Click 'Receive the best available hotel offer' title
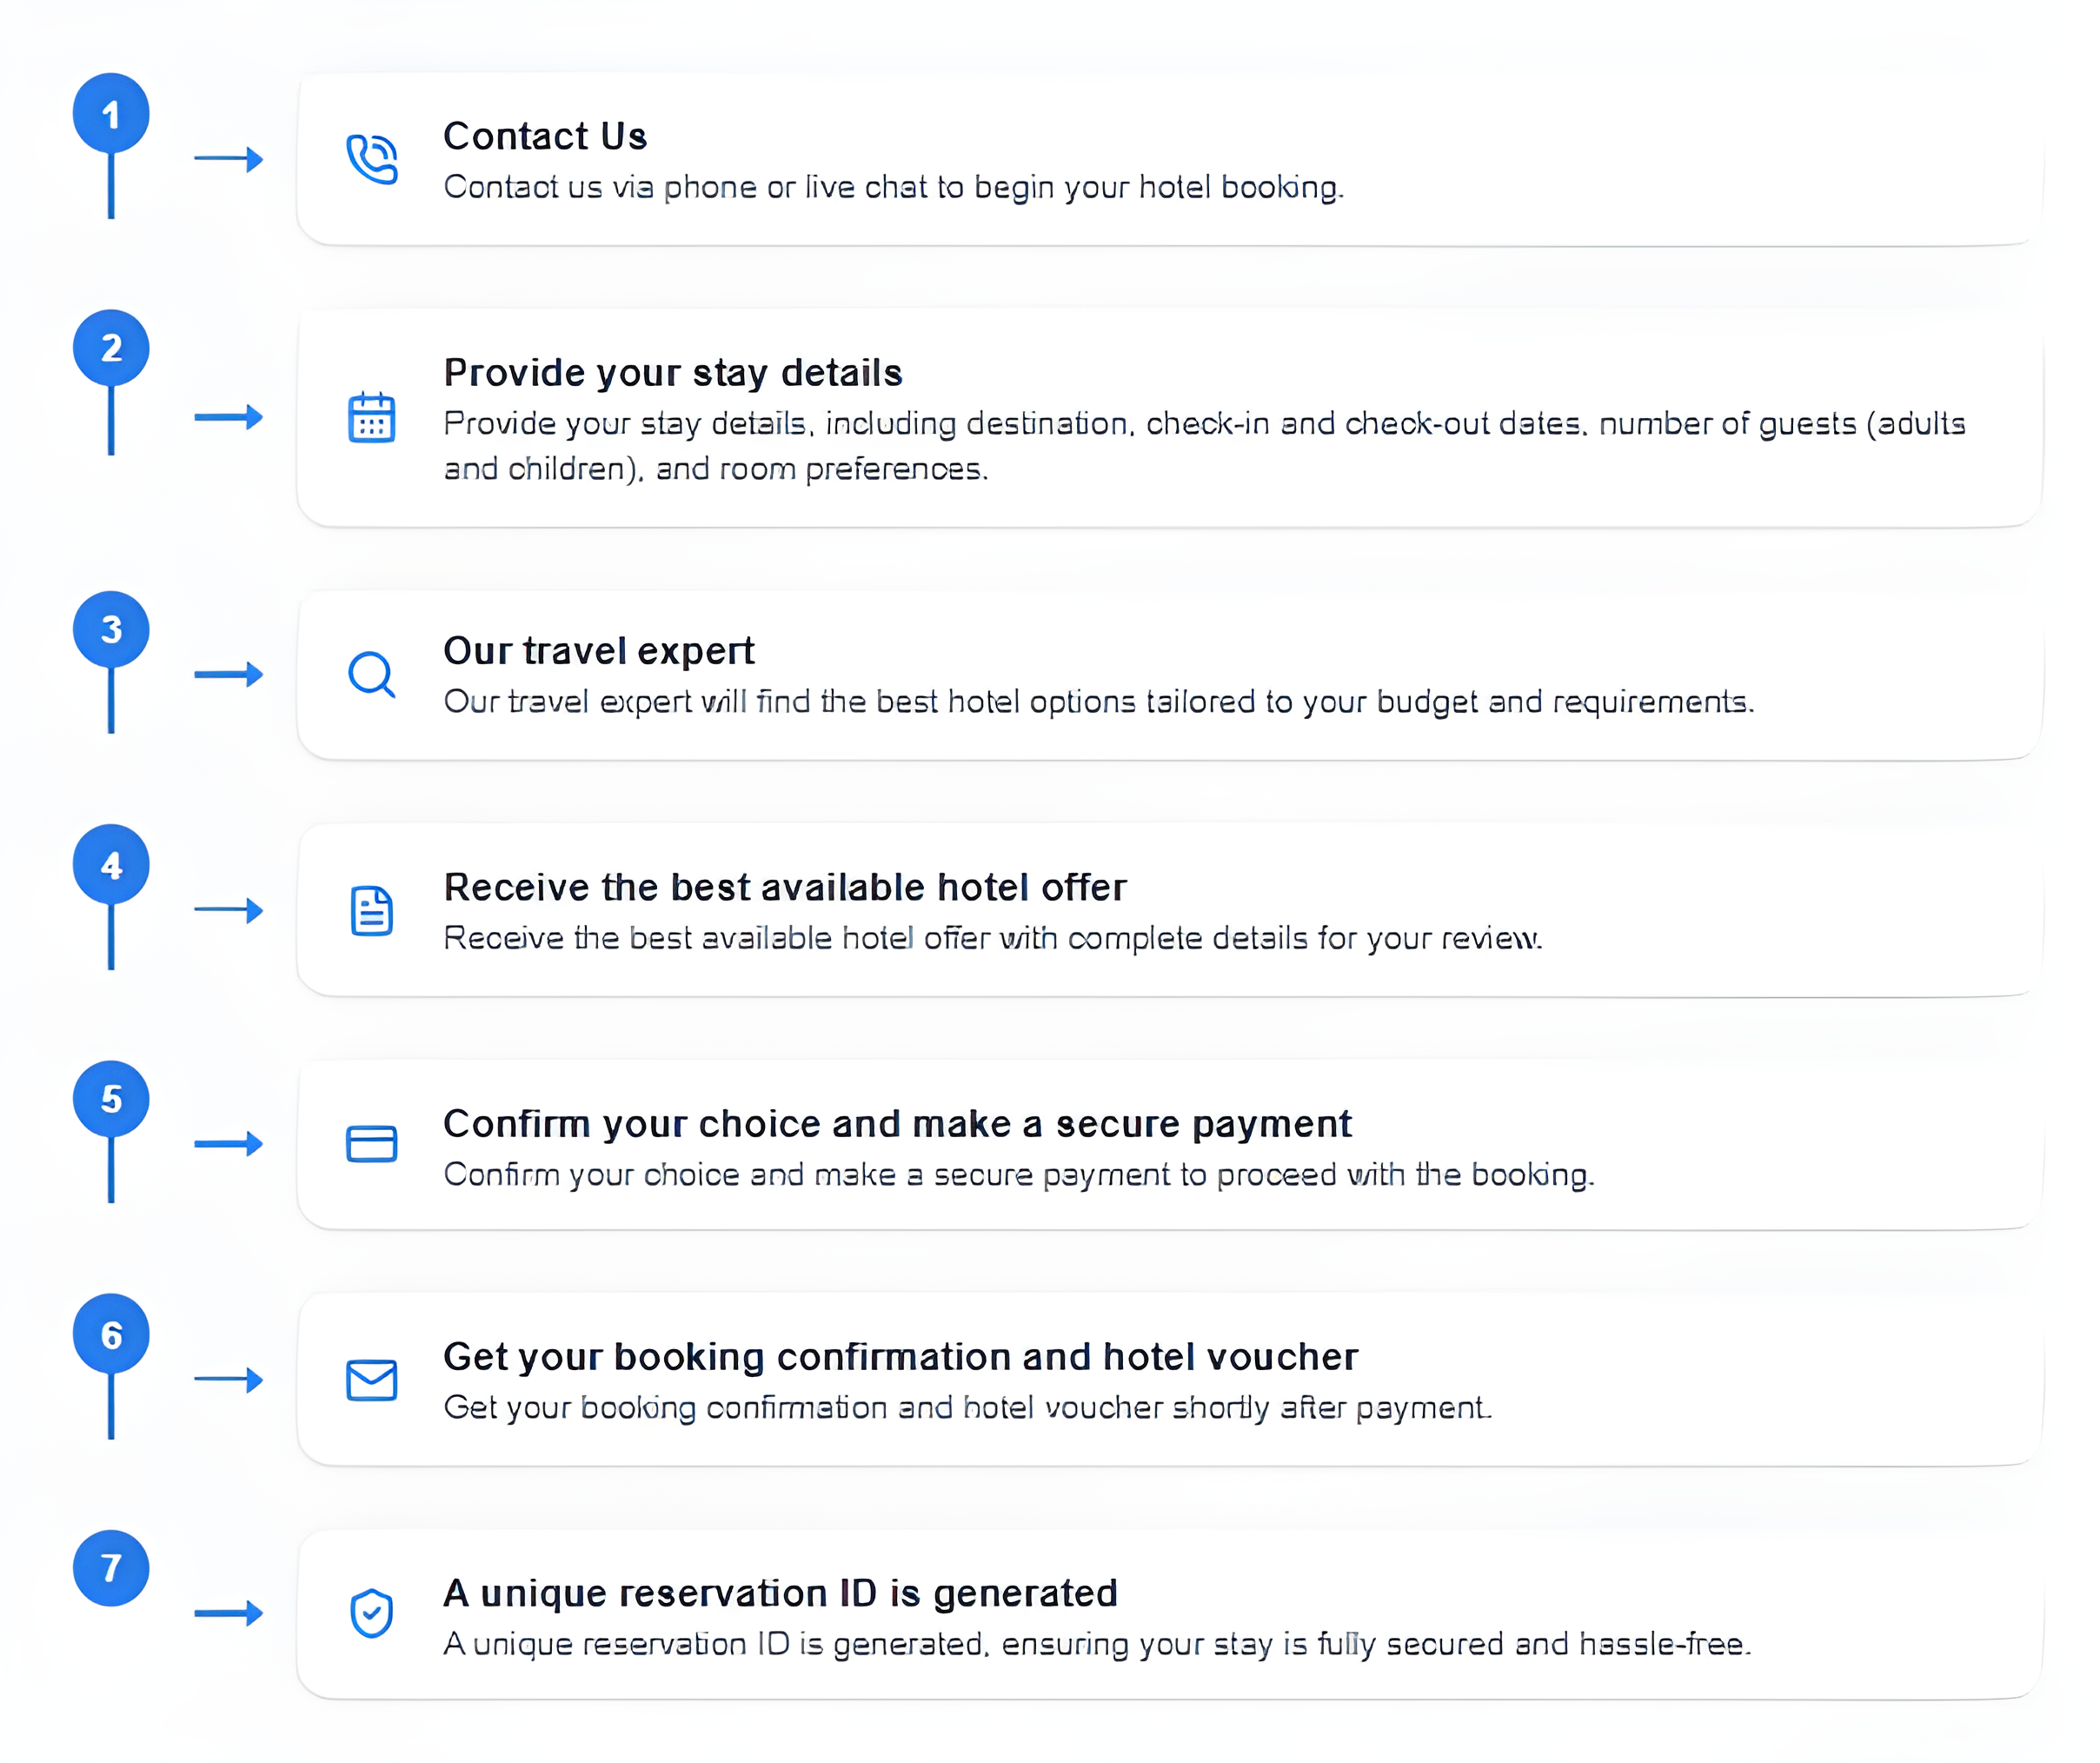The width and height of the screenshot is (2100, 1763). point(785,888)
